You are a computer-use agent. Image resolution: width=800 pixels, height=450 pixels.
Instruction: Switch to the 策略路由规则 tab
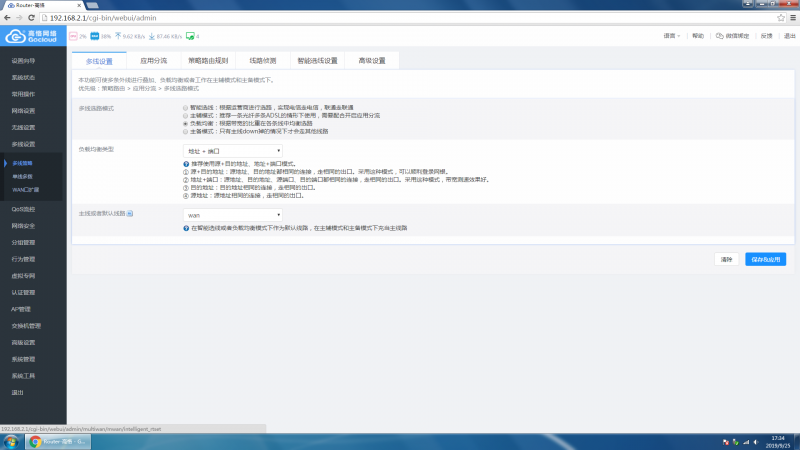tap(208, 60)
